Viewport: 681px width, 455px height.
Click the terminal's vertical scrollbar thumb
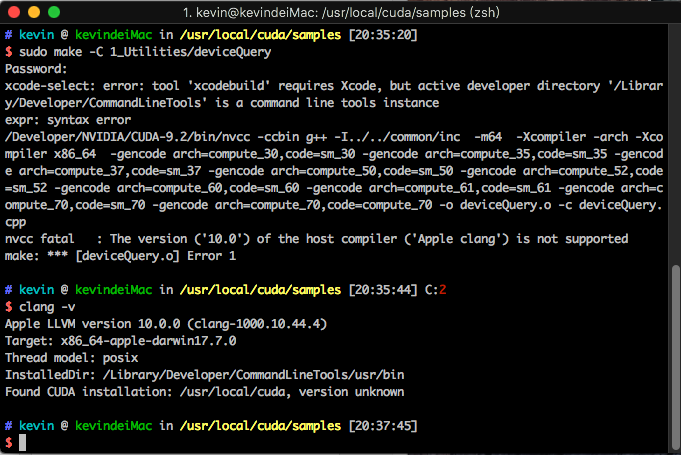tap(675, 357)
